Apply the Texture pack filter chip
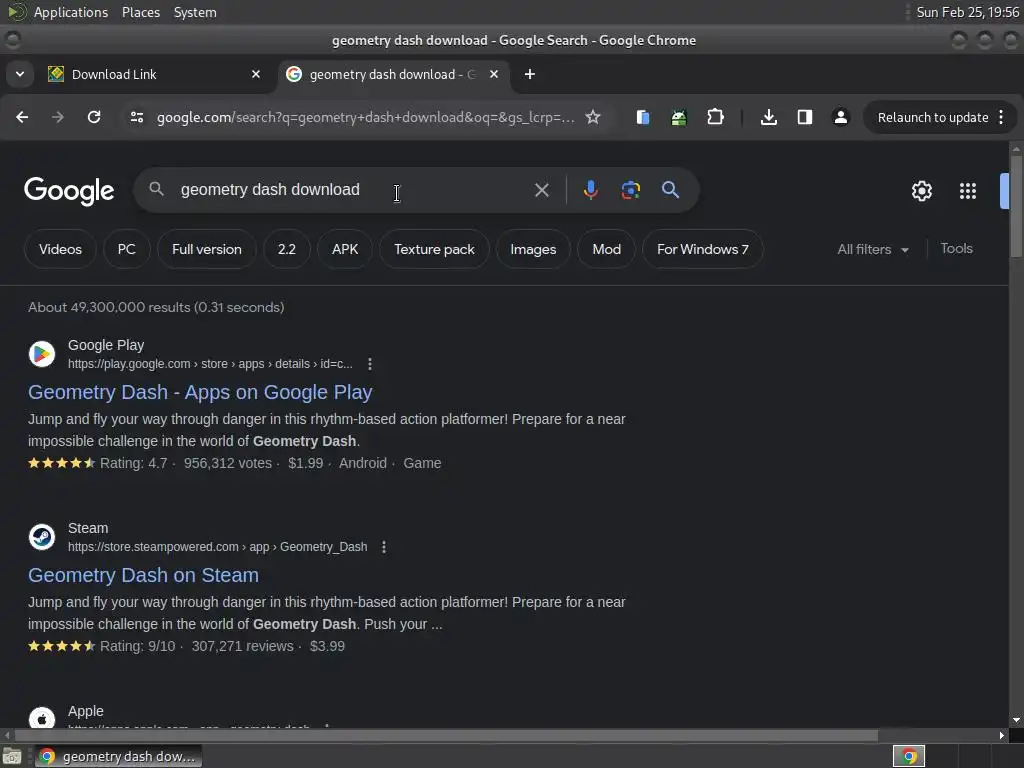The height and width of the screenshot is (768, 1024). click(x=434, y=249)
